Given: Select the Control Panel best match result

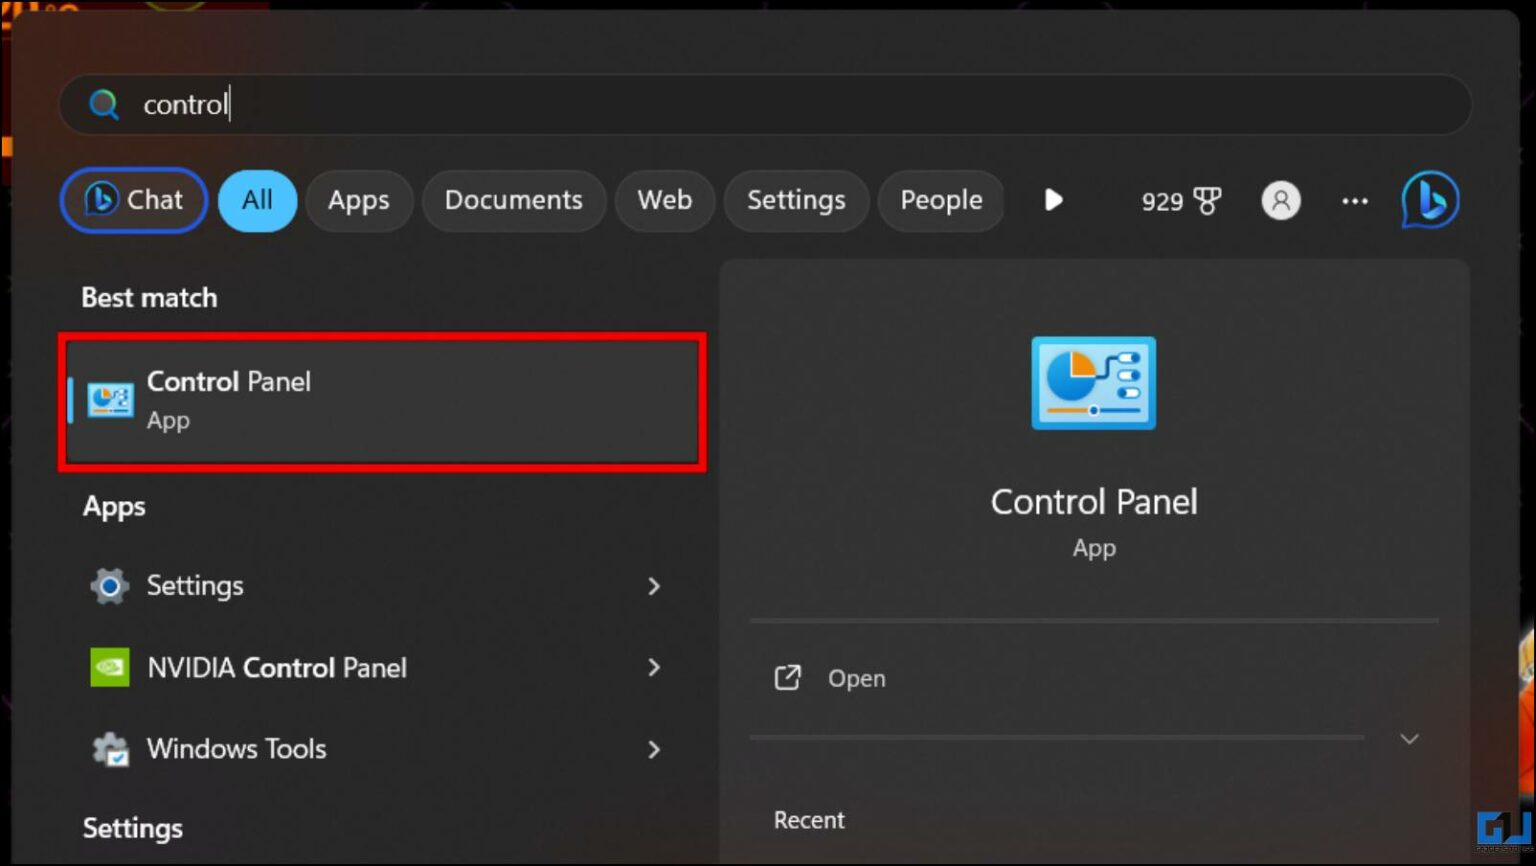Looking at the screenshot, I should click(382, 400).
